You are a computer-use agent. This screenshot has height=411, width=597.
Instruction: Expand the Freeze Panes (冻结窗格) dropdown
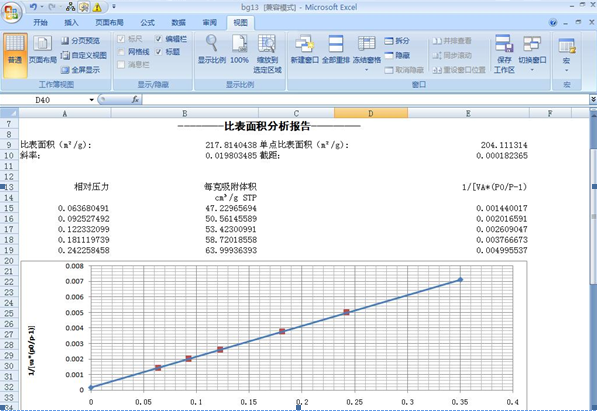coord(367,54)
